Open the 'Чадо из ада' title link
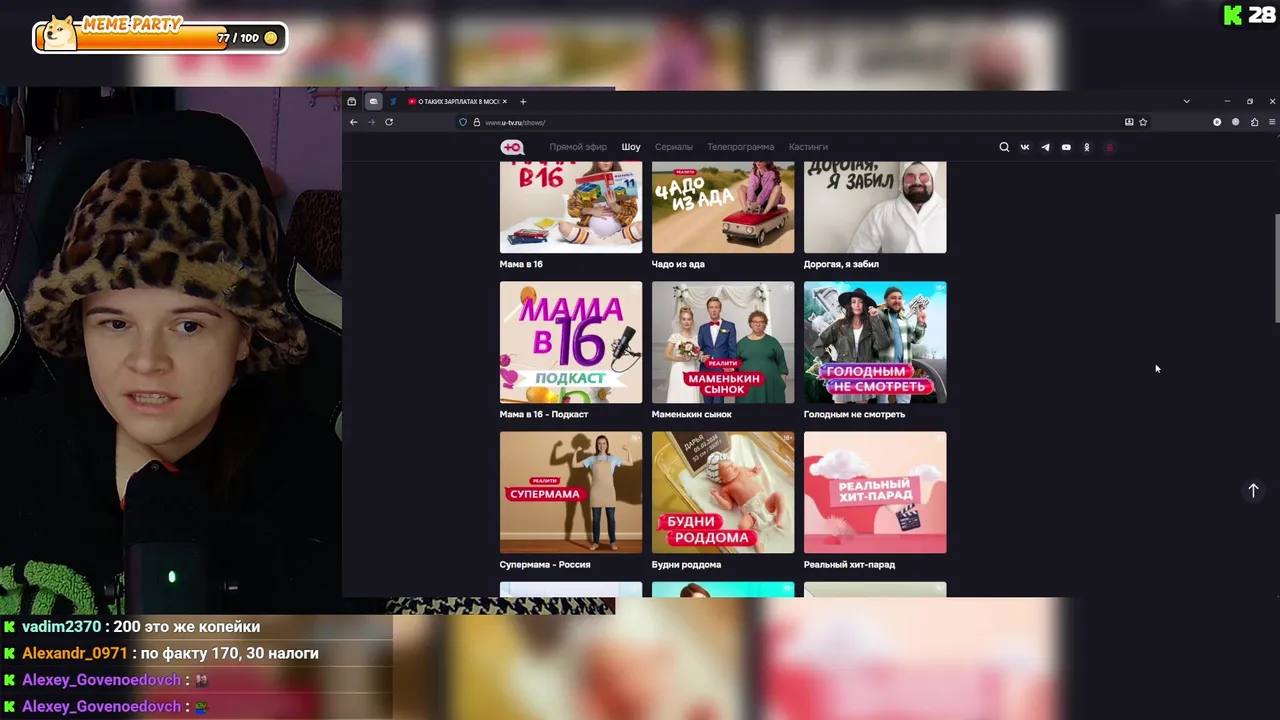Viewport: 1280px width, 720px height. click(x=678, y=264)
